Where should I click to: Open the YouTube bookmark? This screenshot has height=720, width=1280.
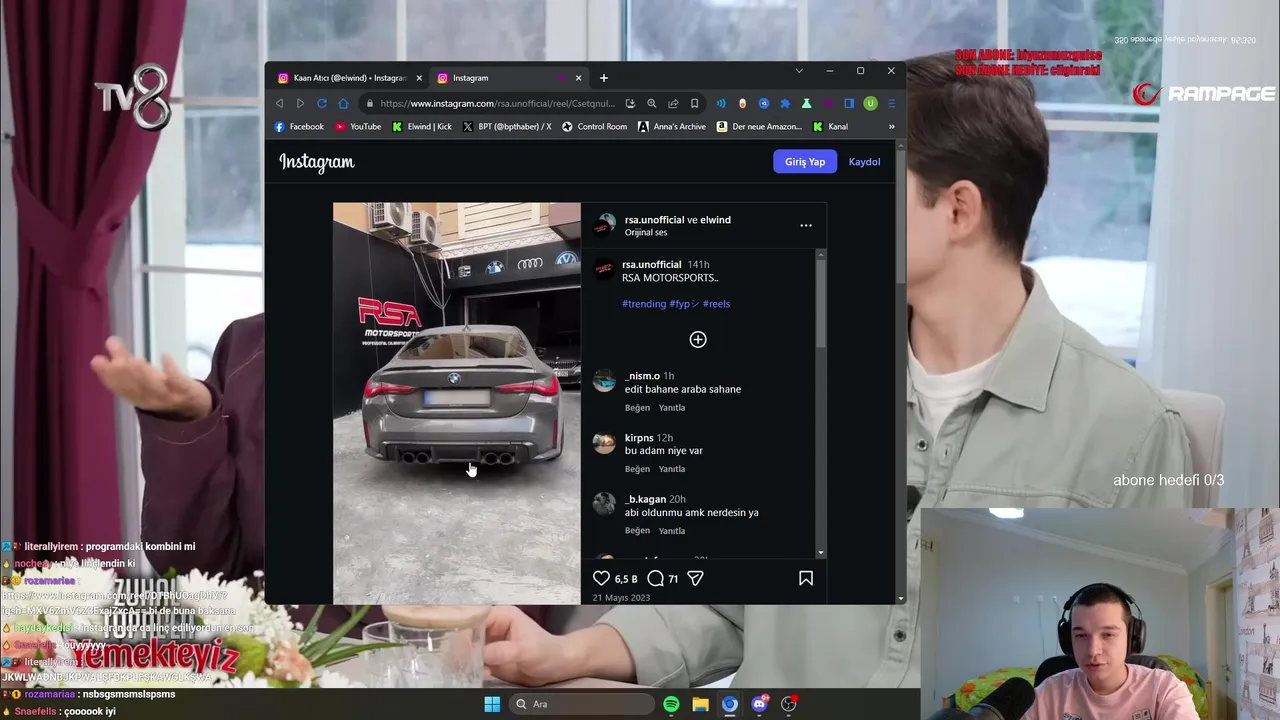[358, 127]
